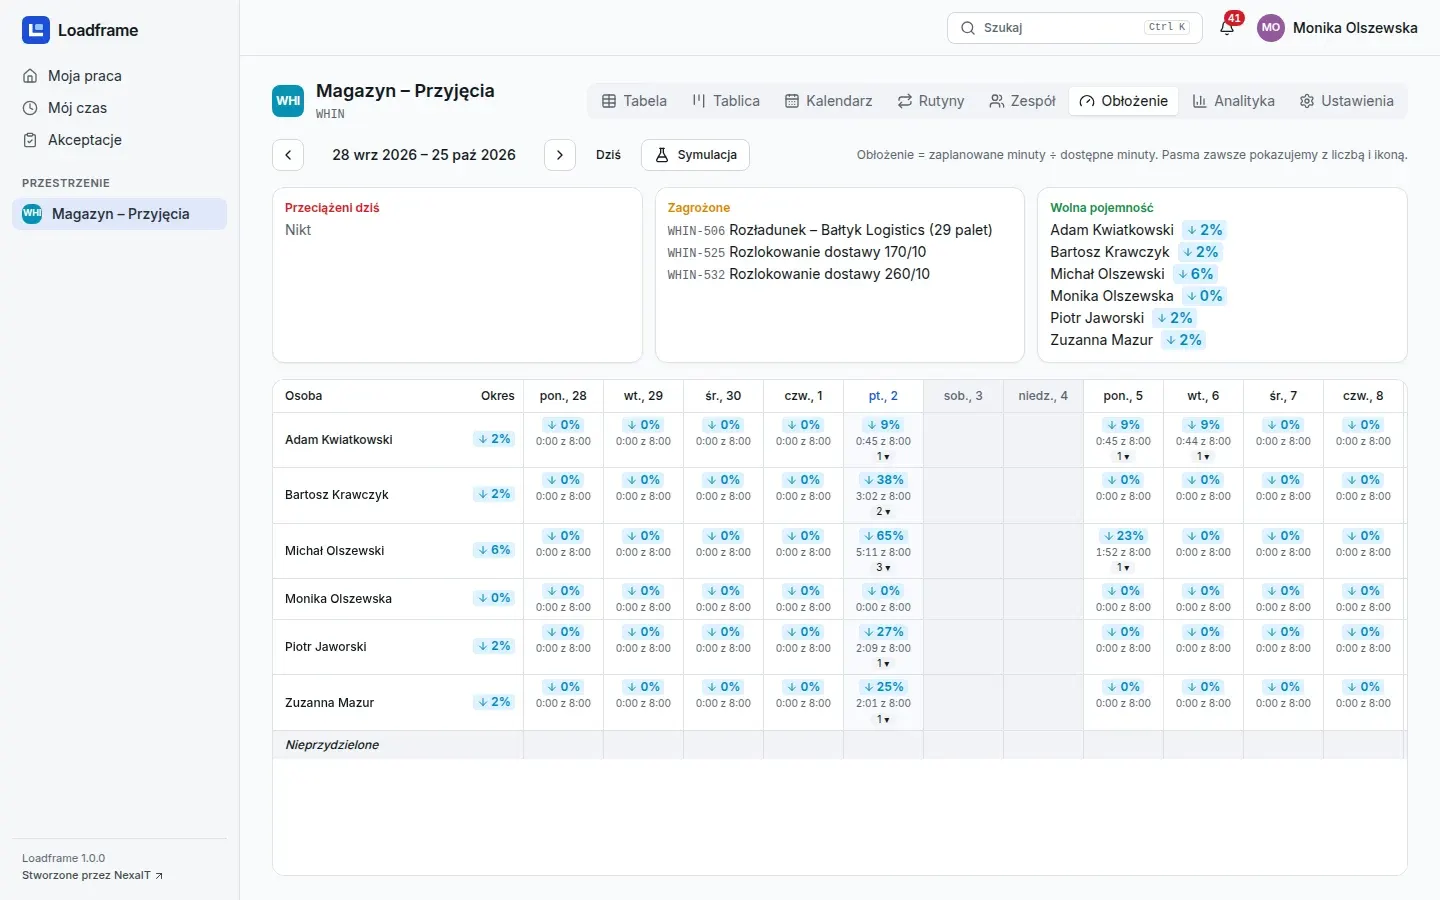This screenshot has width=1440, height=900.
Task: Click the date range 28 wrz 2026 – 25 paź 2026
Action: coord(424,155)
